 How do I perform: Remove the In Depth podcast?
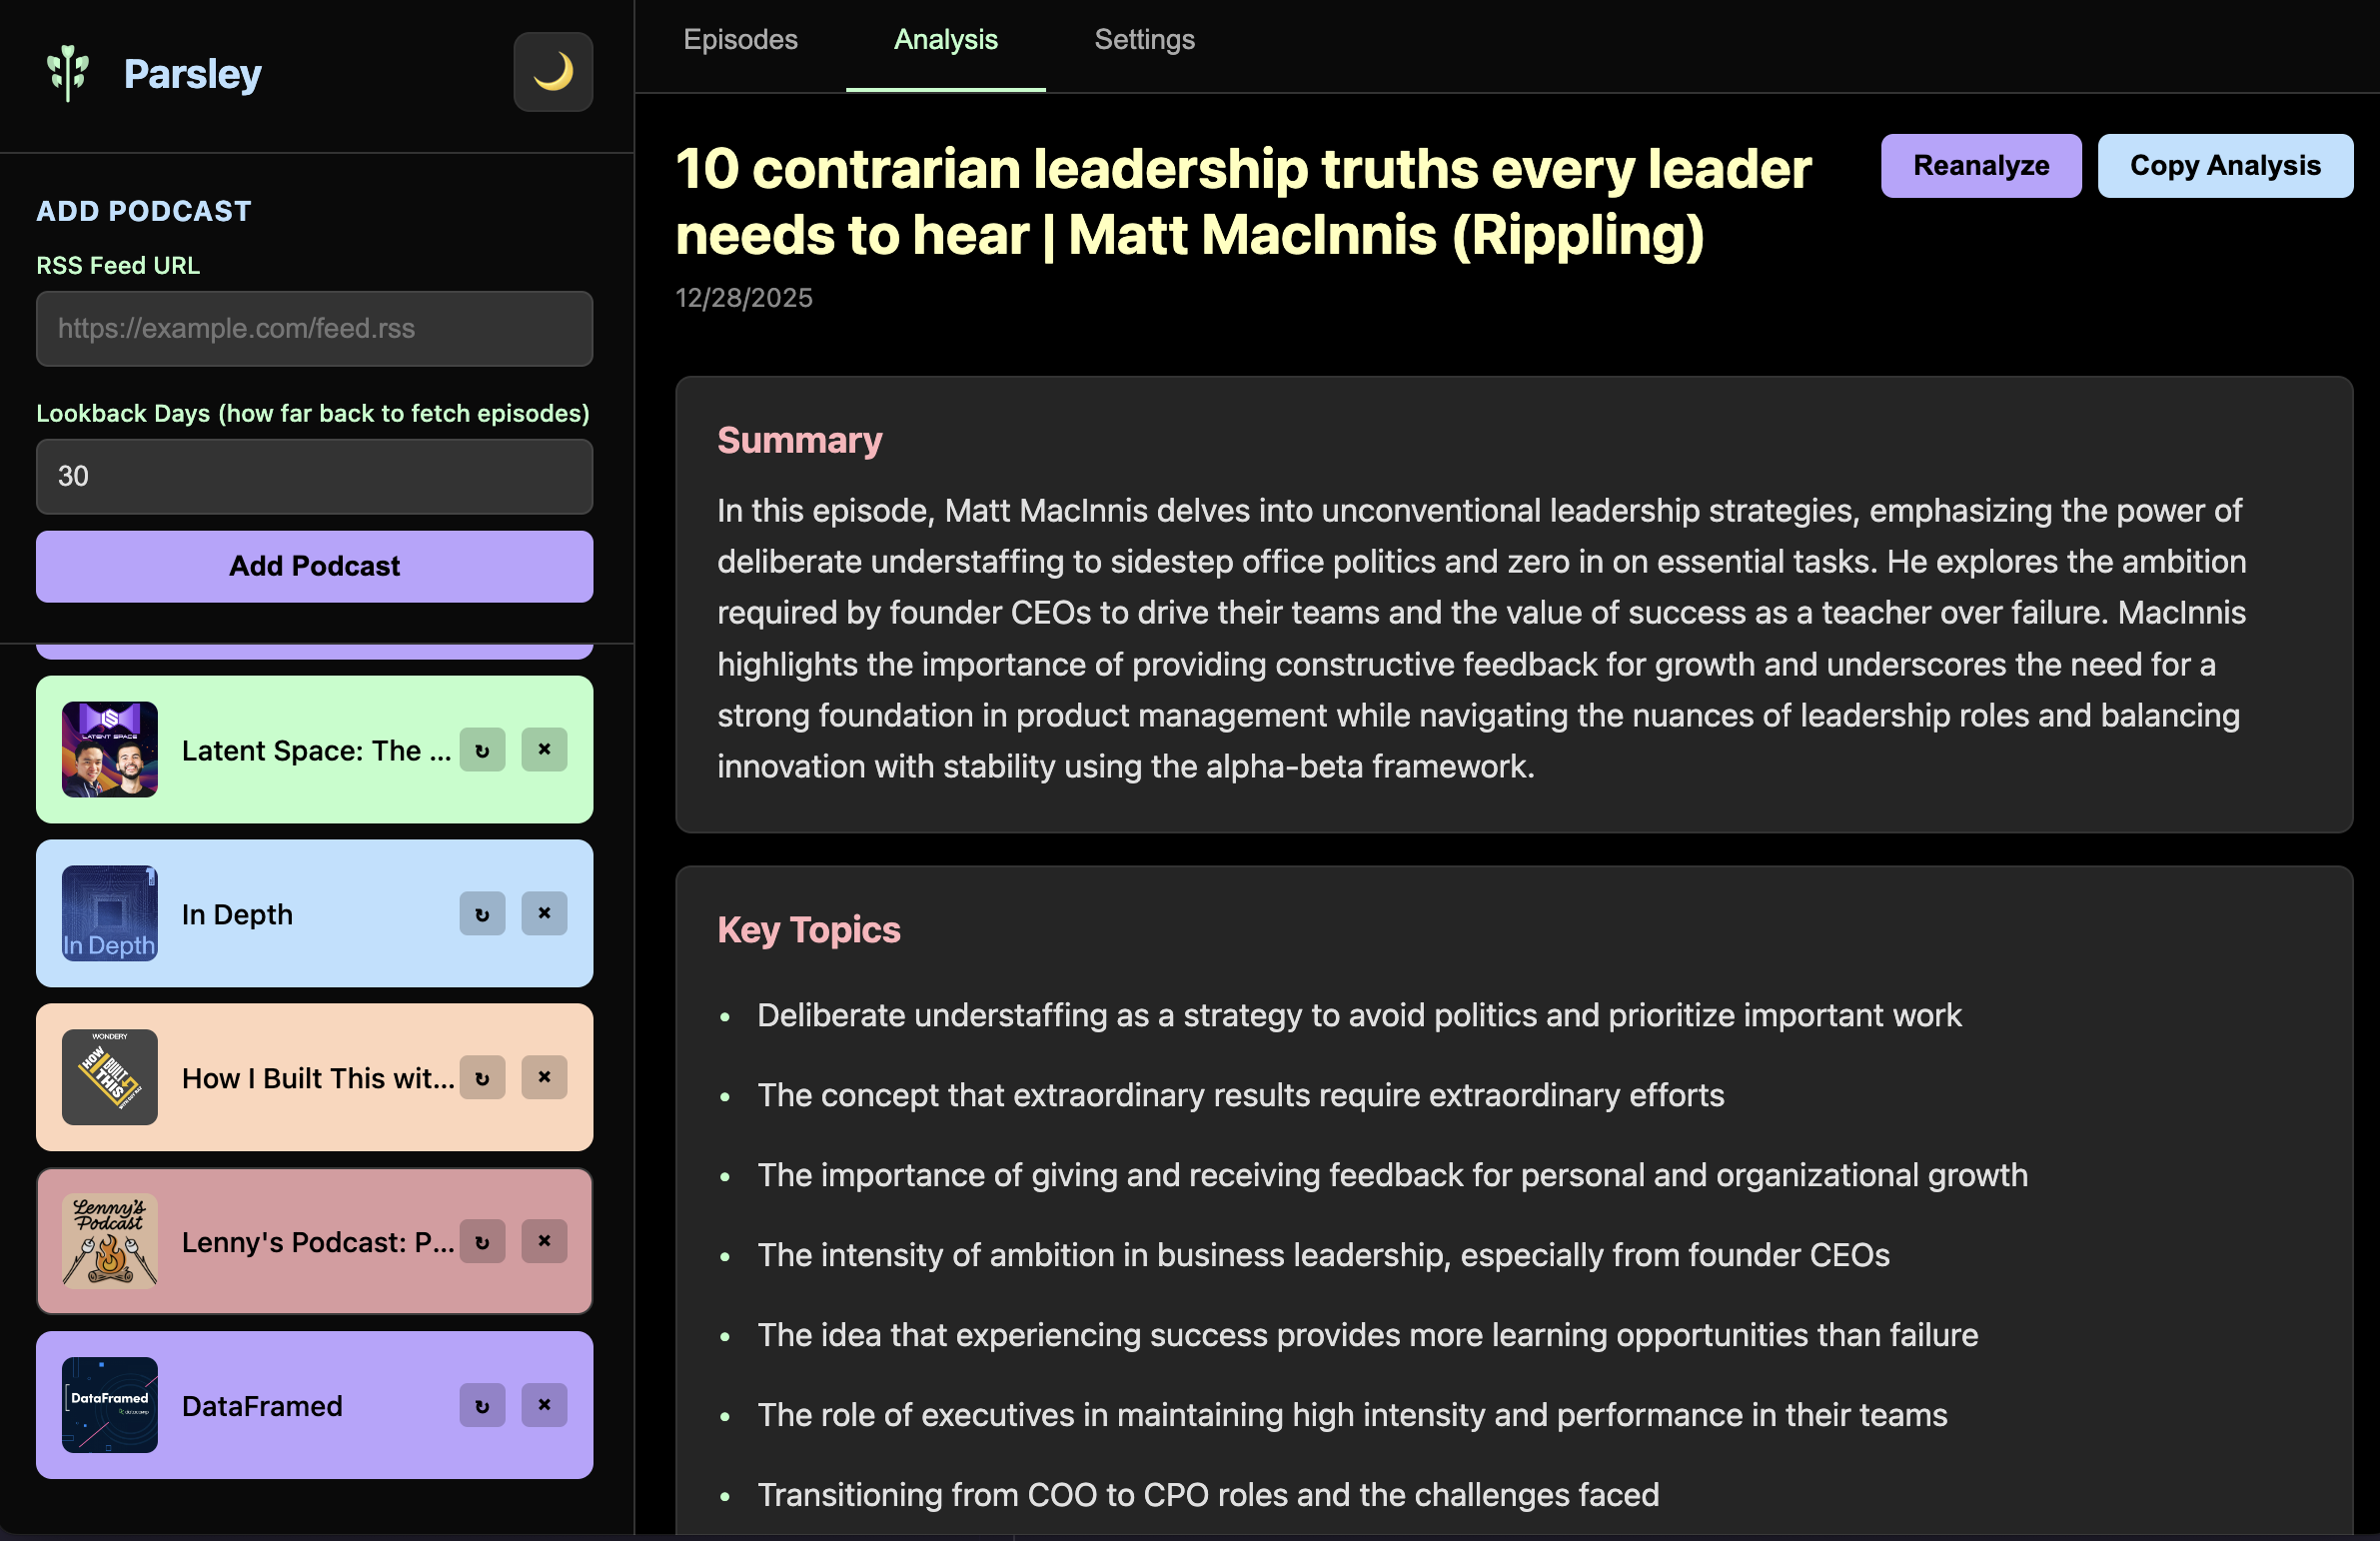544,913
